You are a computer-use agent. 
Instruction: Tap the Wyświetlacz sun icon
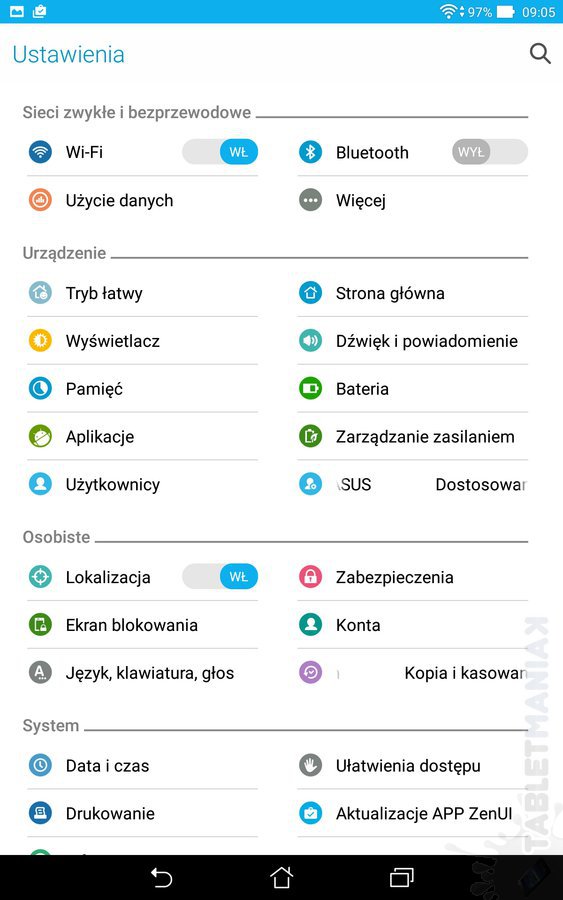[40, 341]
